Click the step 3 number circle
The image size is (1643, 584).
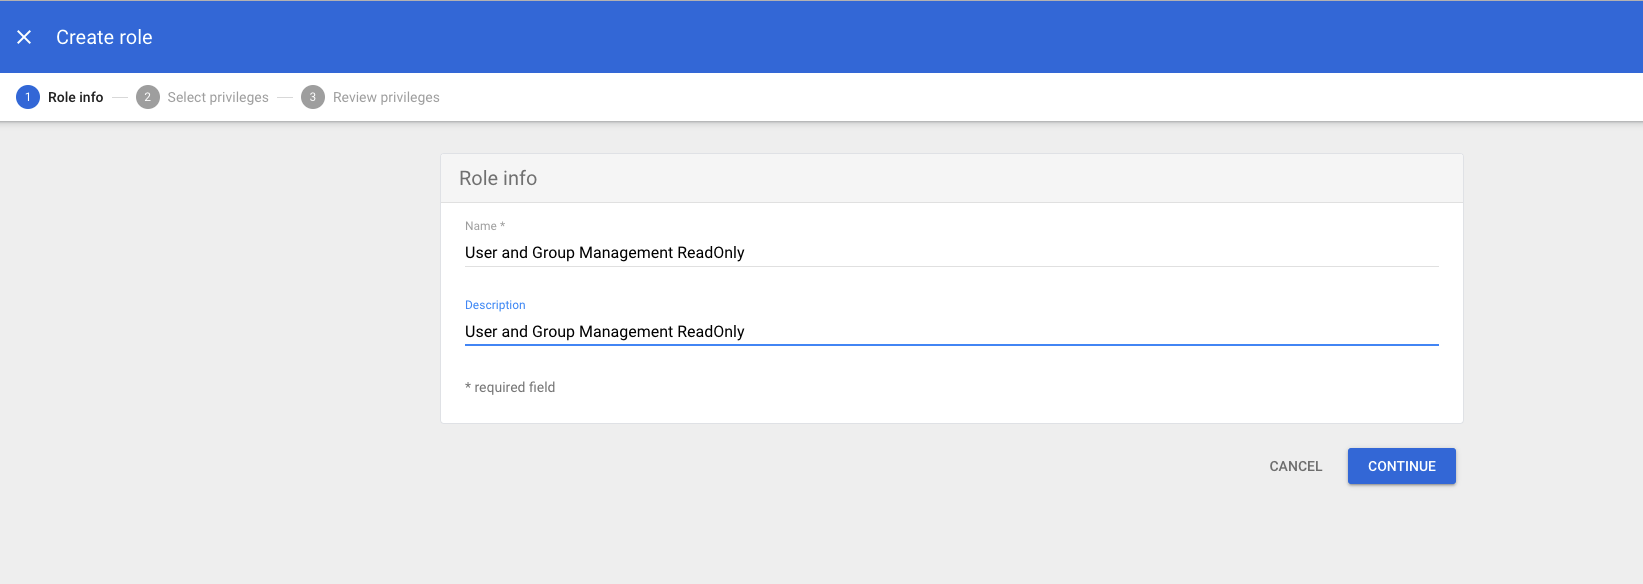[x=313, y=97]
